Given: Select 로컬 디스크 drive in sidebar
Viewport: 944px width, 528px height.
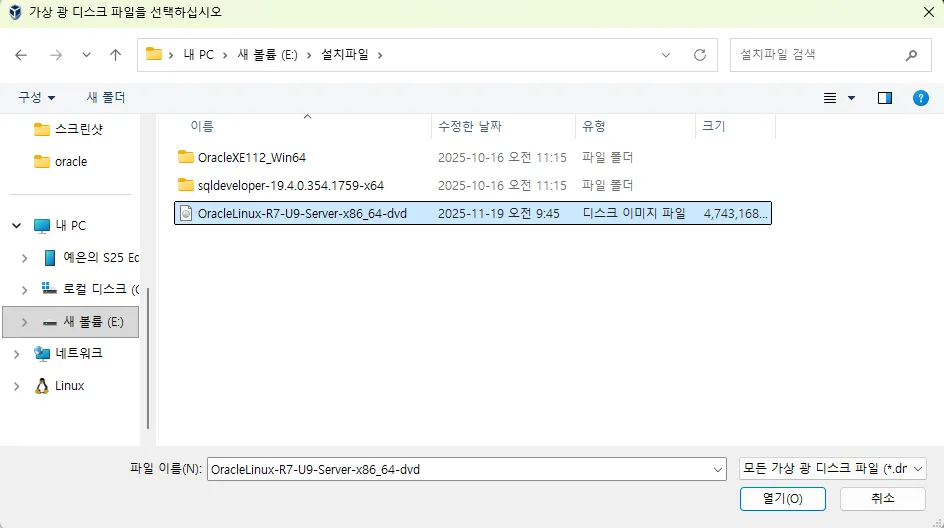Looking at the screenshot, I should tap(90, 290).
